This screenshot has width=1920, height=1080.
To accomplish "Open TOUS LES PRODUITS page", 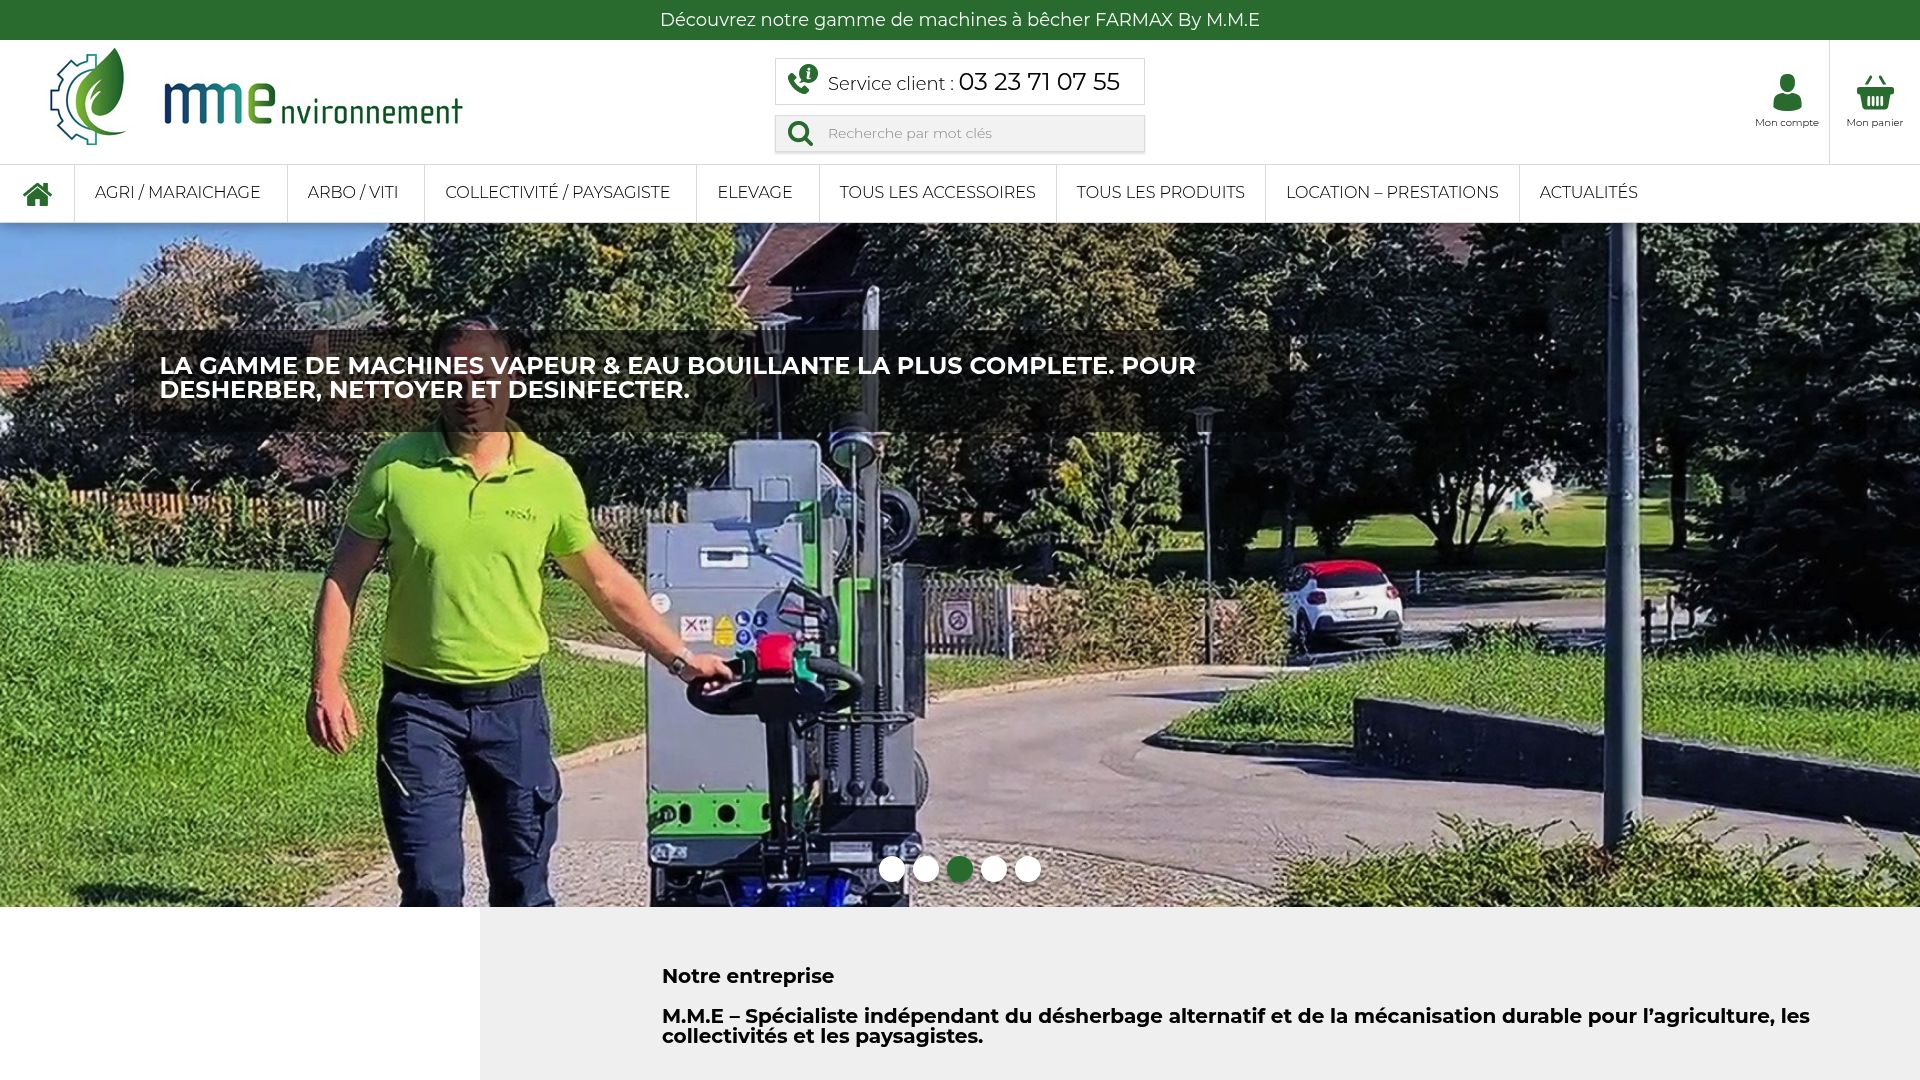I will point(1160,192).
